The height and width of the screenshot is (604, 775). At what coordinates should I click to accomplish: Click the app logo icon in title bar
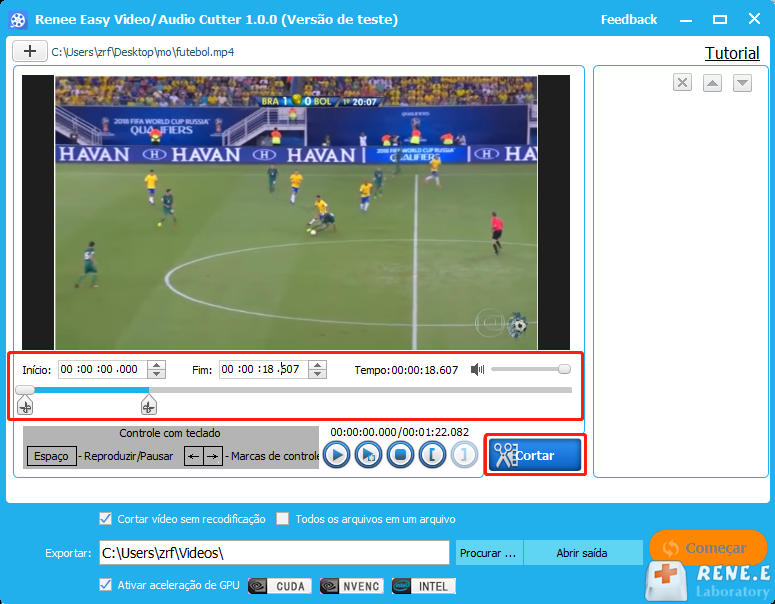[x=18, y=20]
